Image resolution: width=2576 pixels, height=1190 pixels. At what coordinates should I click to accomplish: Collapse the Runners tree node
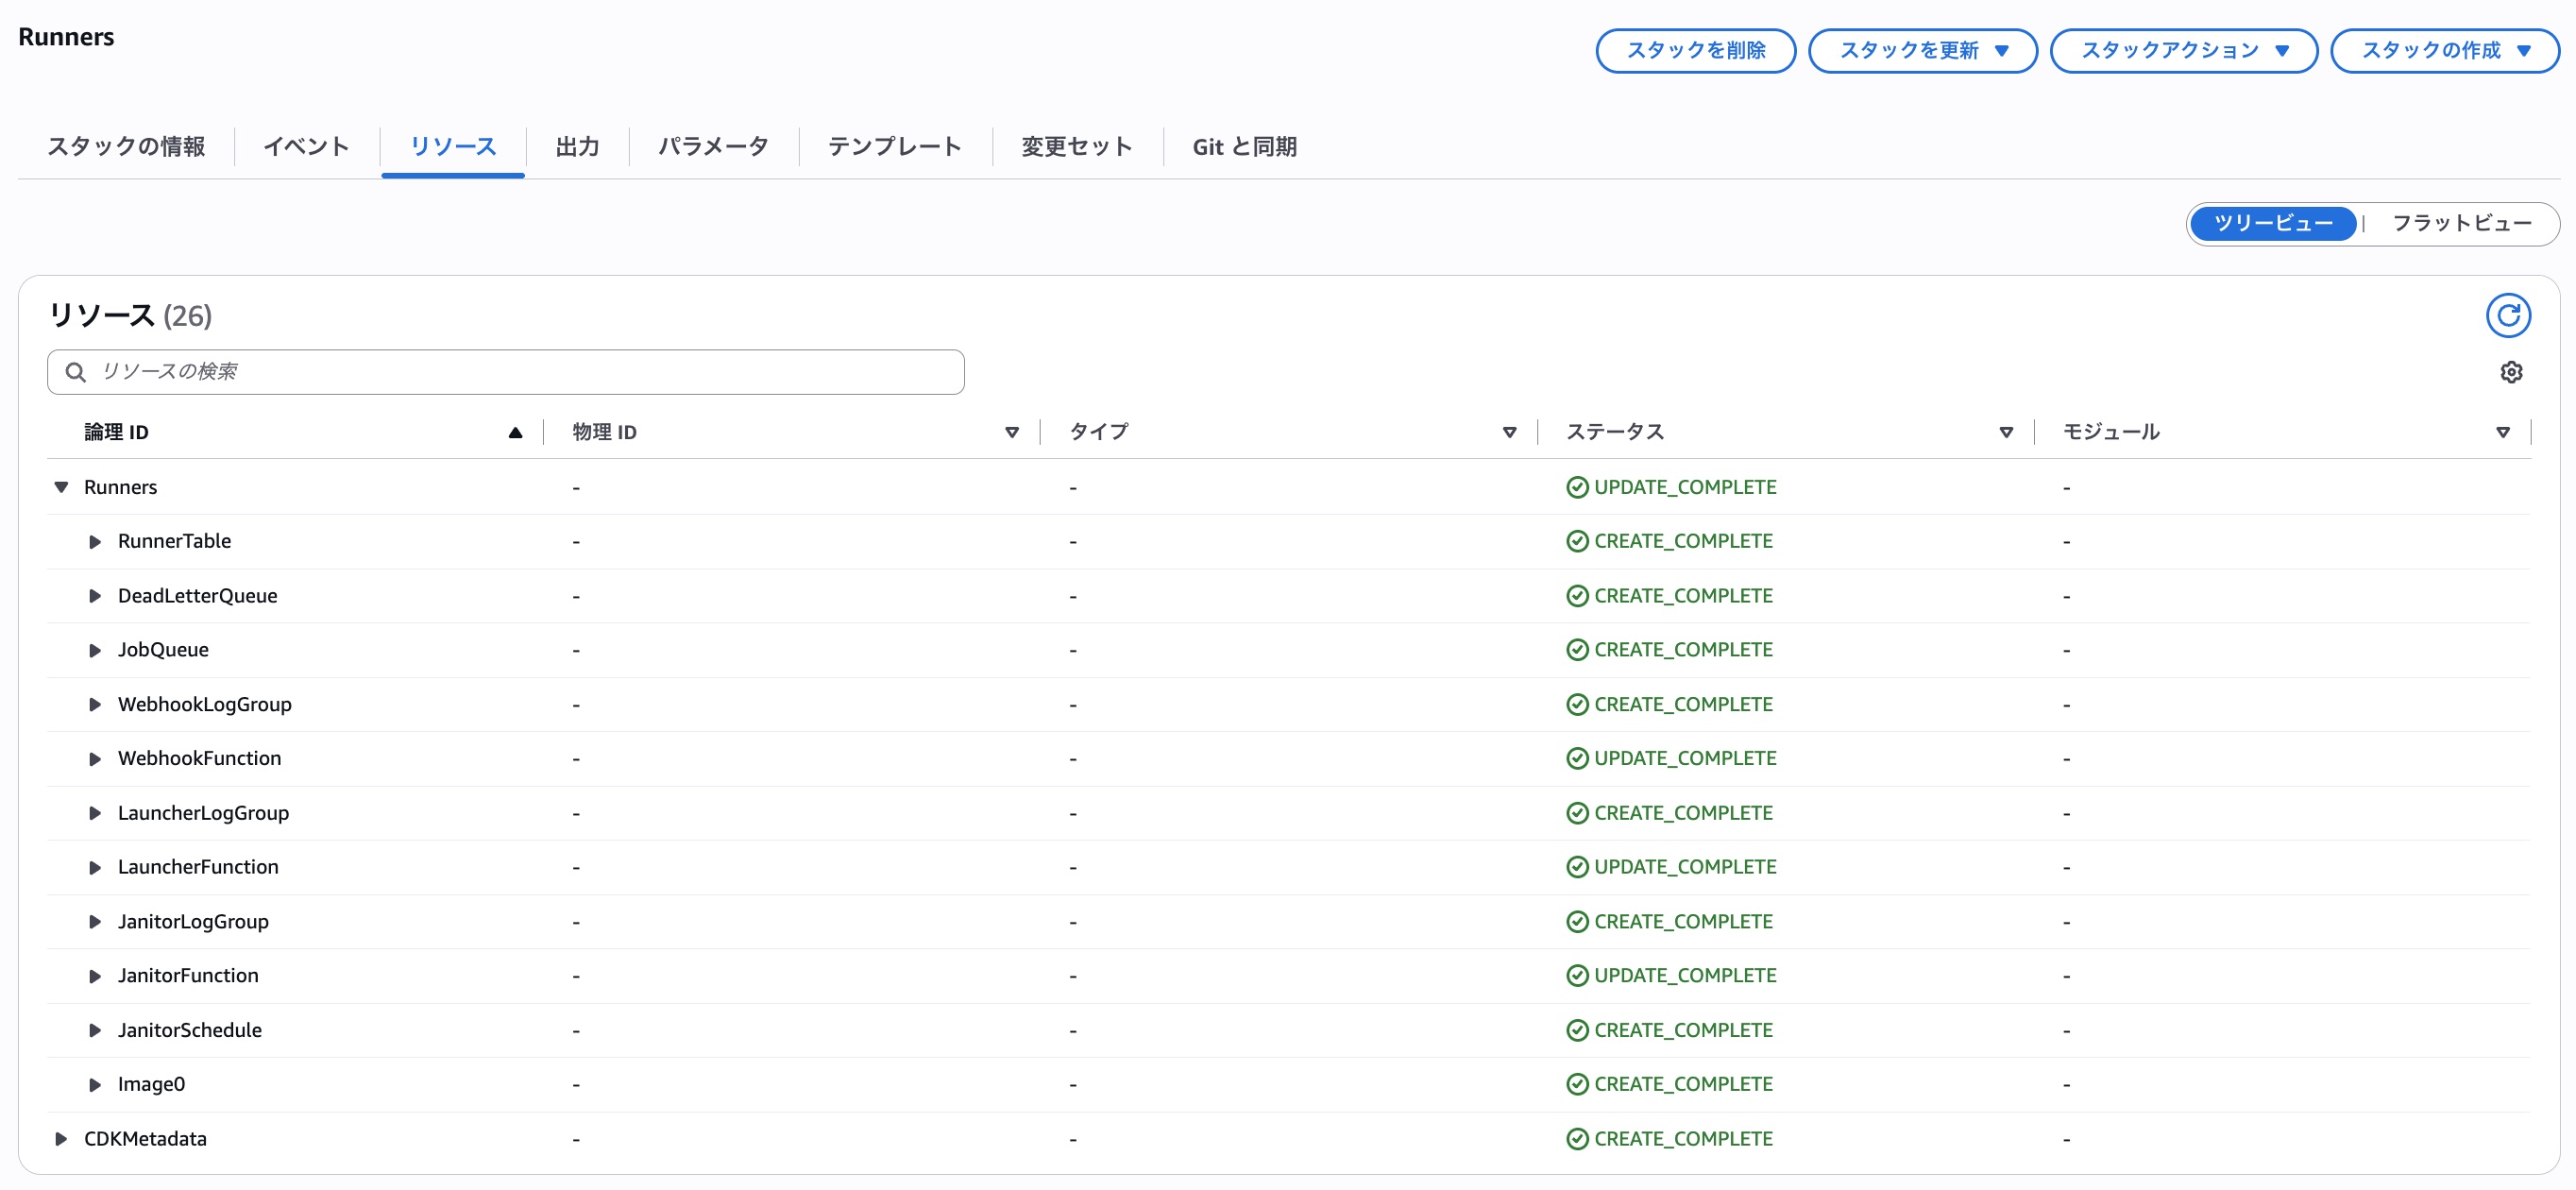[61, 487]
